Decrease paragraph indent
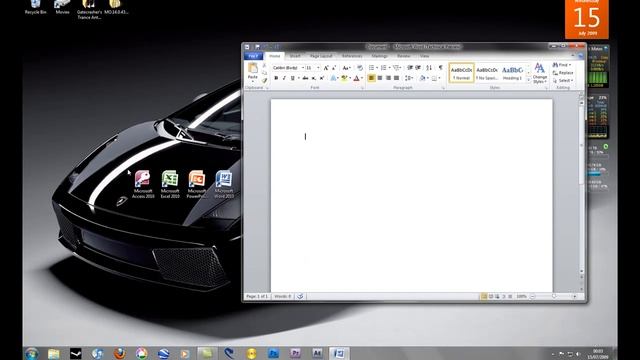Image resolution: width=640 pixels, height=360 pixels. point(410,68)
